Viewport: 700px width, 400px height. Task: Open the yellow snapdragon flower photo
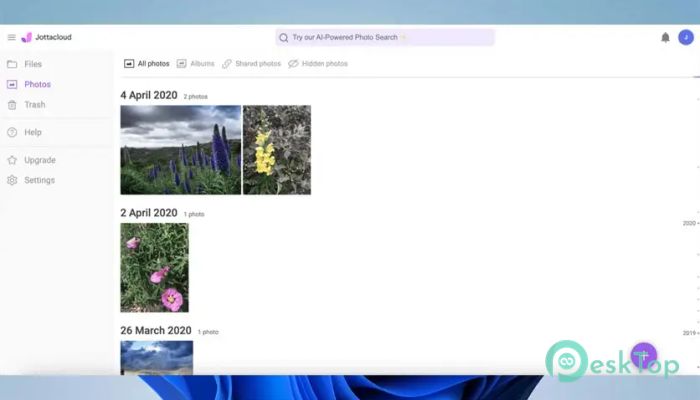277,150
